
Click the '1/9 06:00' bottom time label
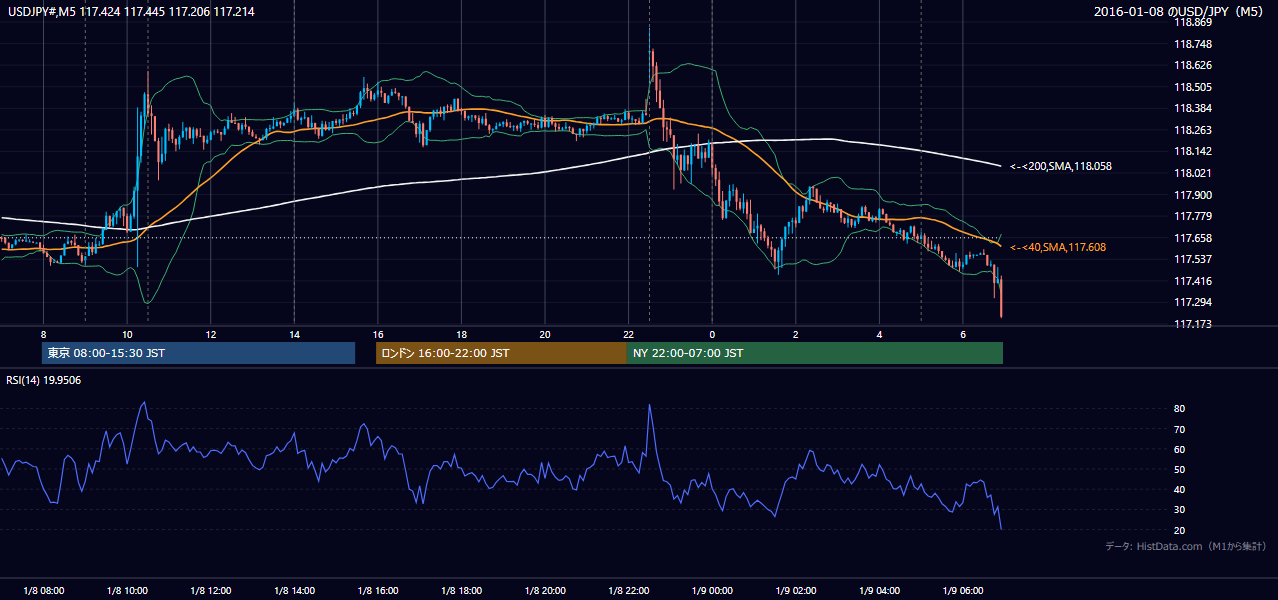(962, 590)
